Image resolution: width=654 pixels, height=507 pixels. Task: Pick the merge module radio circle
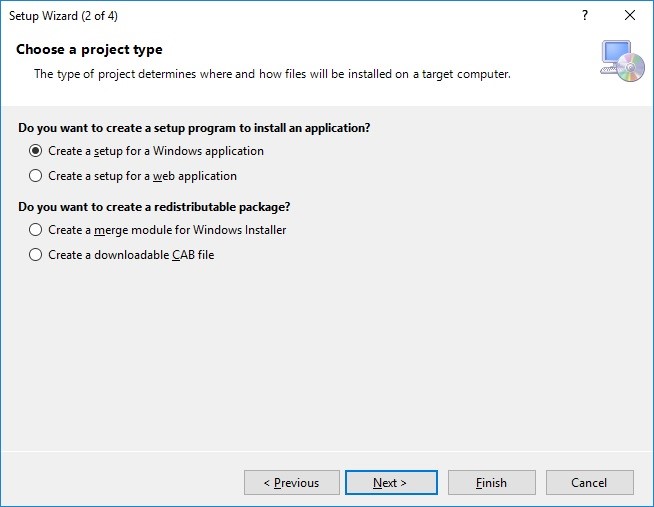coord(36,230)
